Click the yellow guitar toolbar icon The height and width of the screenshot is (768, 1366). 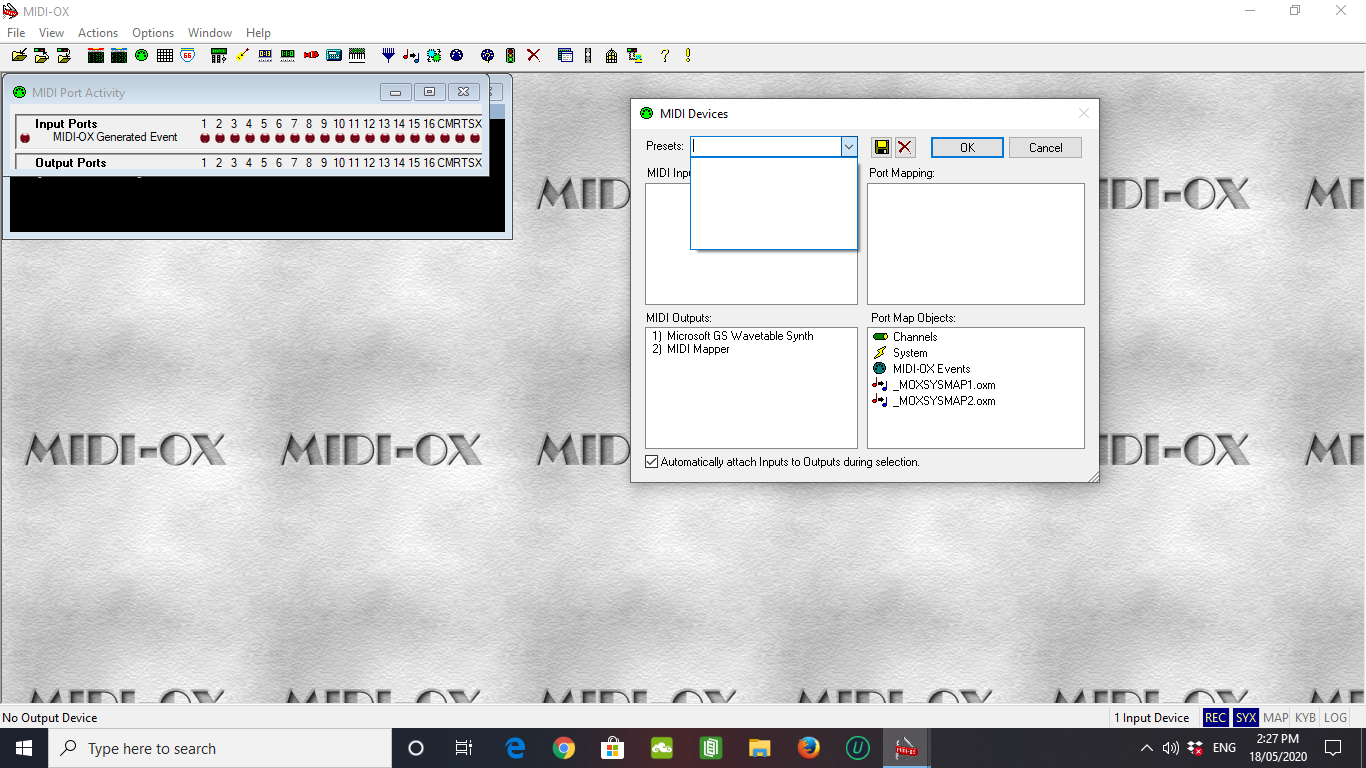pyautogui.click(x=242, y=56)
